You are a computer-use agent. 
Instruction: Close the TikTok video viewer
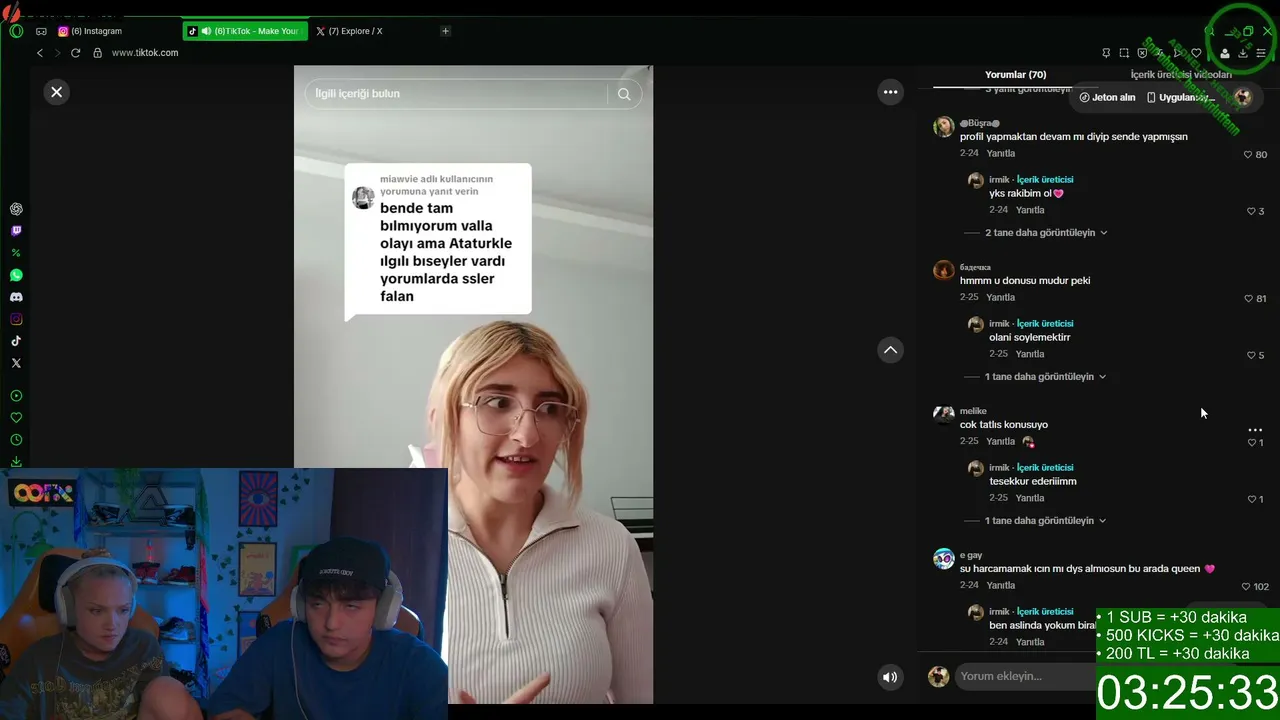57,92
